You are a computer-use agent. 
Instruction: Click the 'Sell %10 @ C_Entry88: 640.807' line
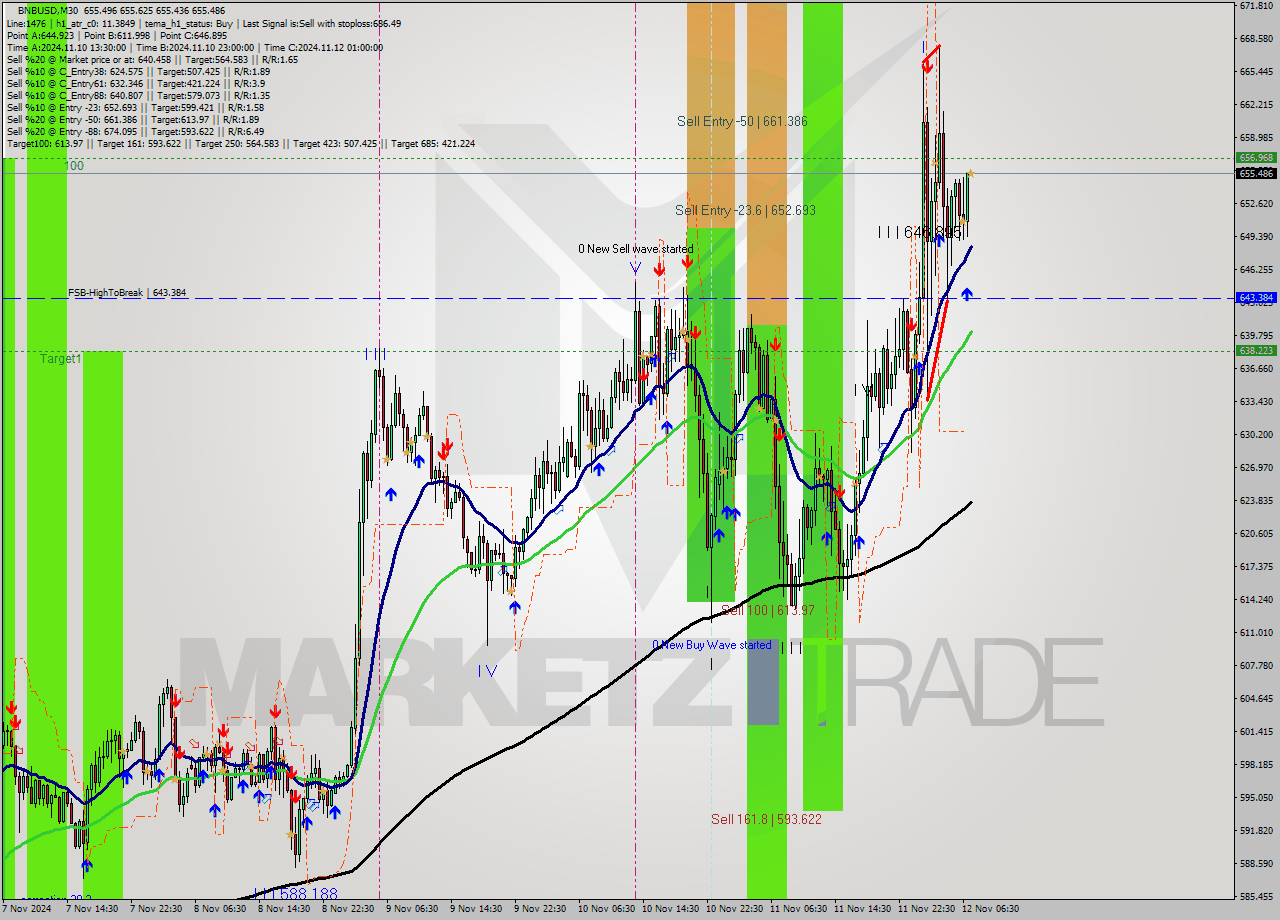138,95
